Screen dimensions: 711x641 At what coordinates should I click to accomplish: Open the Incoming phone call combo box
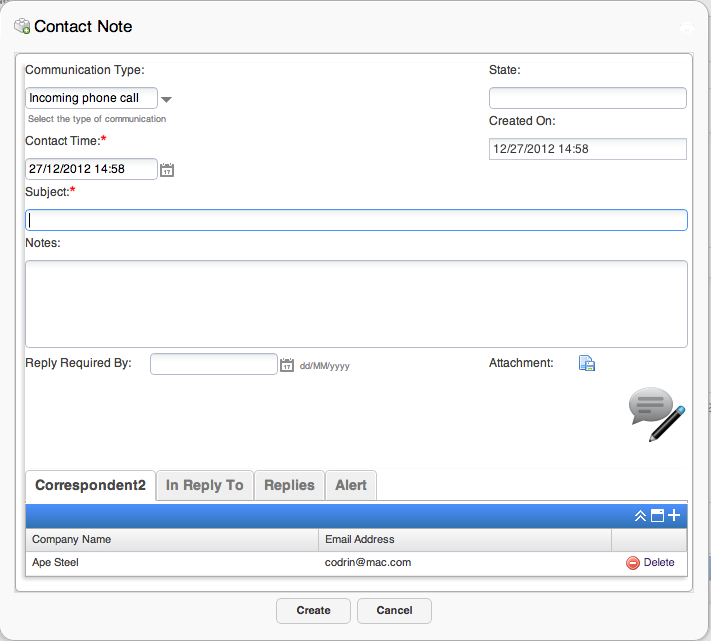90,98
